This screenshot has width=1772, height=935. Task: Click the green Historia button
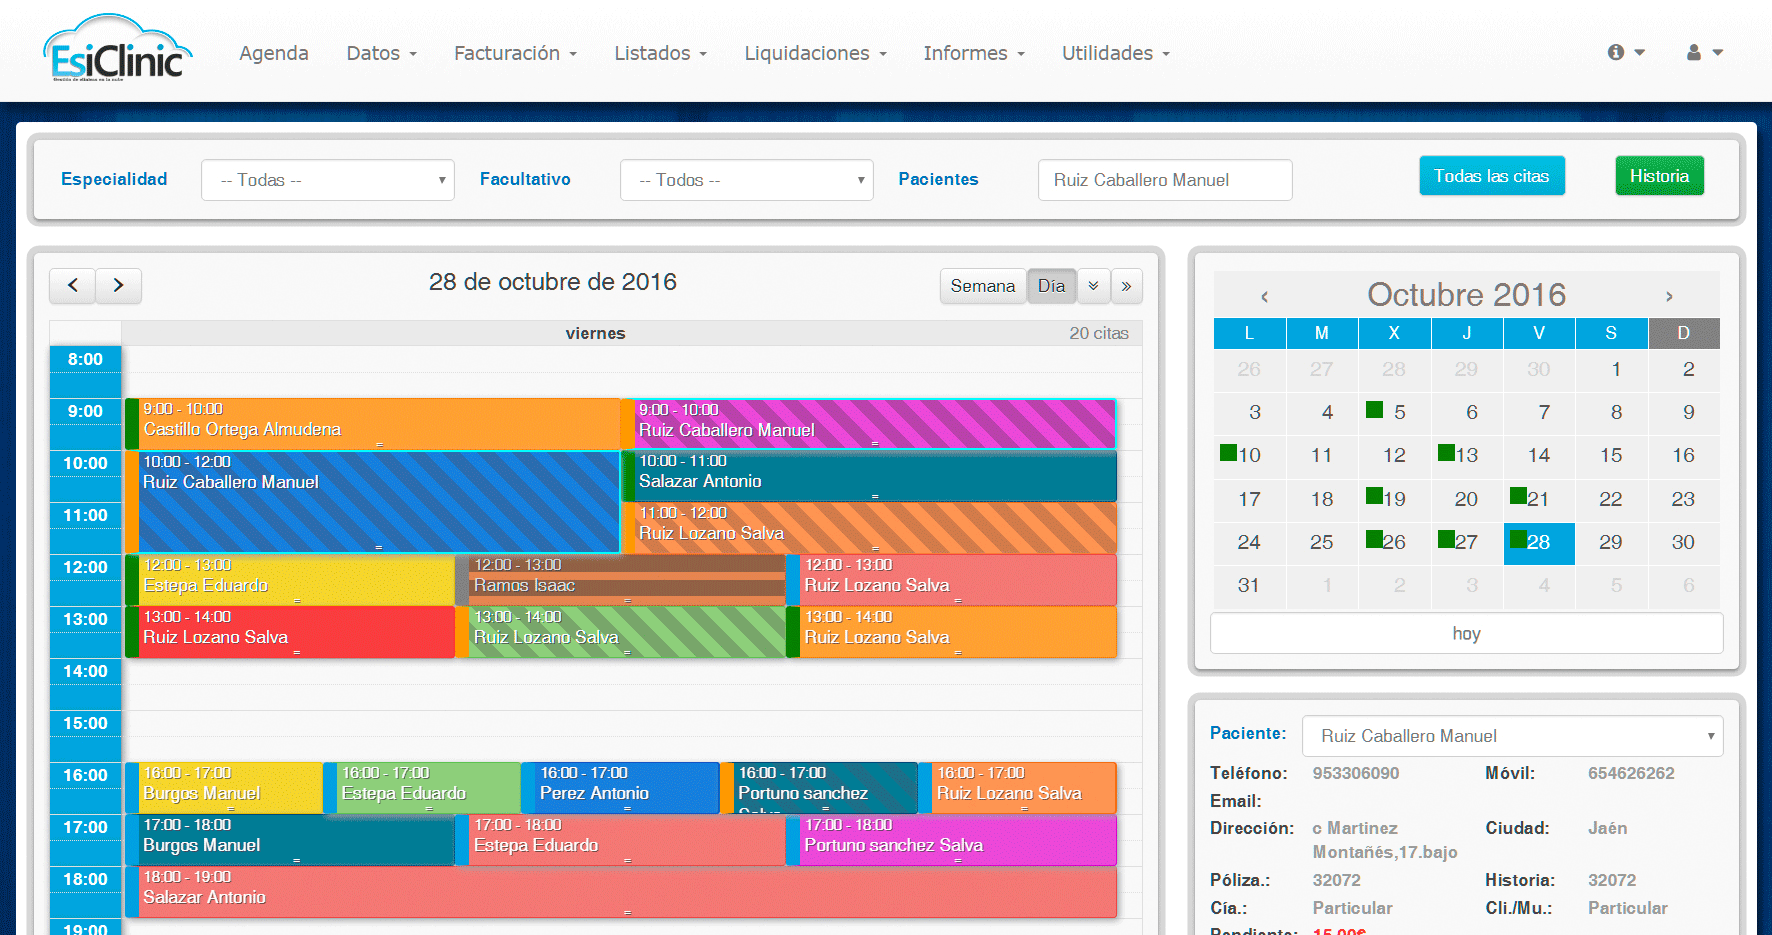coord(1659,176)
